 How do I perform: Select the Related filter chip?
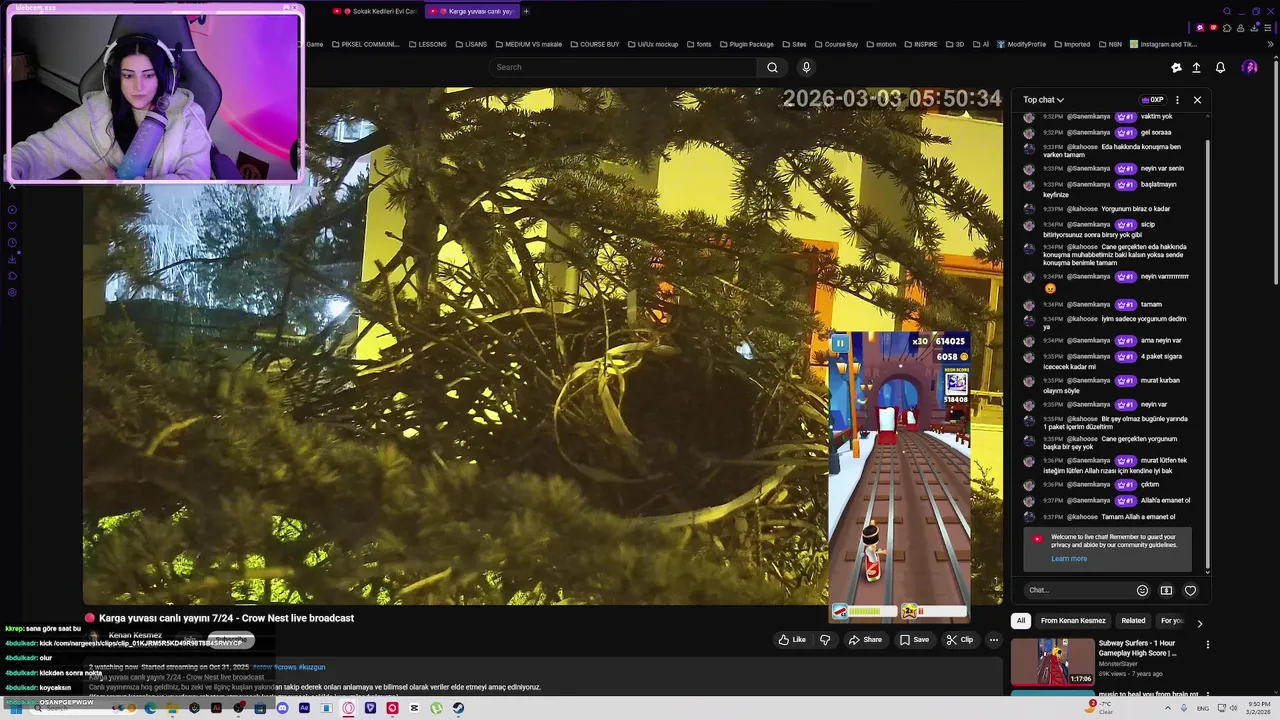point(1133,621)
